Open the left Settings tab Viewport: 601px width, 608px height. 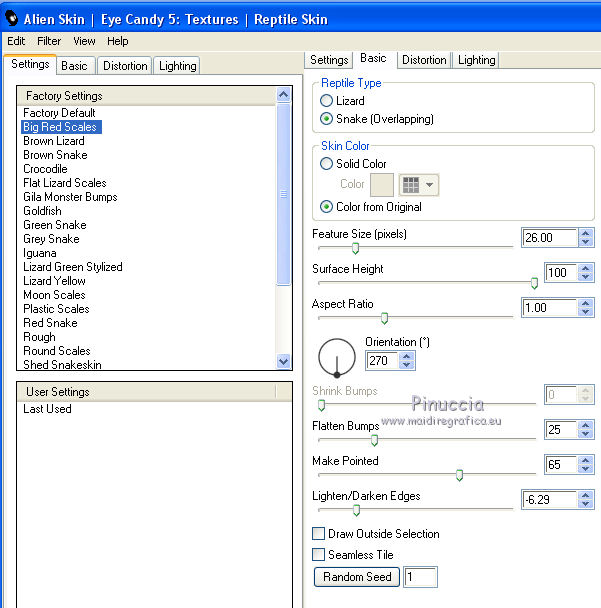[30, 64]
